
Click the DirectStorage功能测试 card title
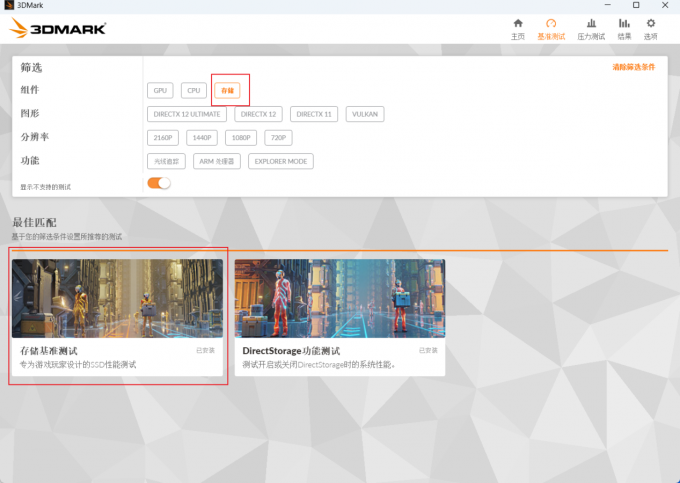pos(291,350)
